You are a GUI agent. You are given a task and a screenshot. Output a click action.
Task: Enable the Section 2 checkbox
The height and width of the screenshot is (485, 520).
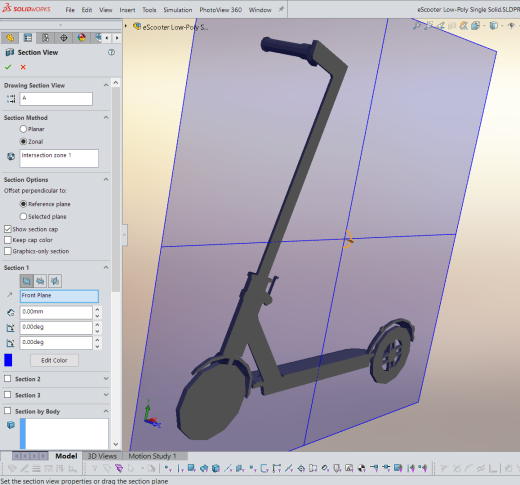[8, 379]
